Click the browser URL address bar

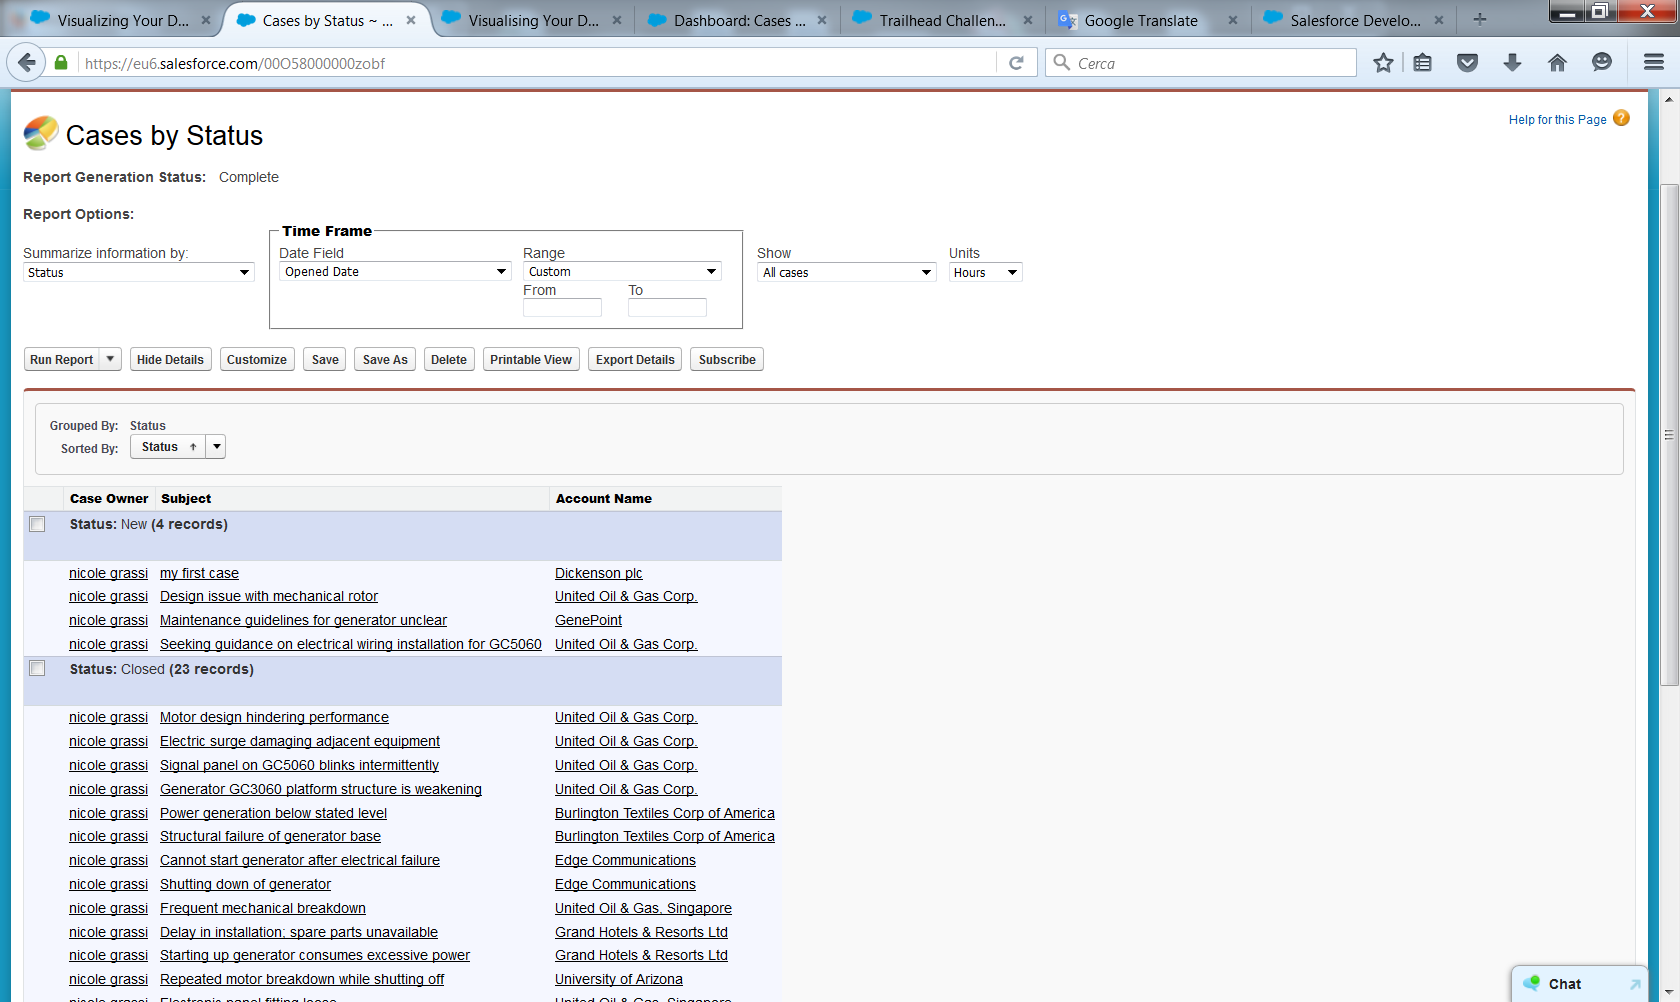tap(537, 63)
